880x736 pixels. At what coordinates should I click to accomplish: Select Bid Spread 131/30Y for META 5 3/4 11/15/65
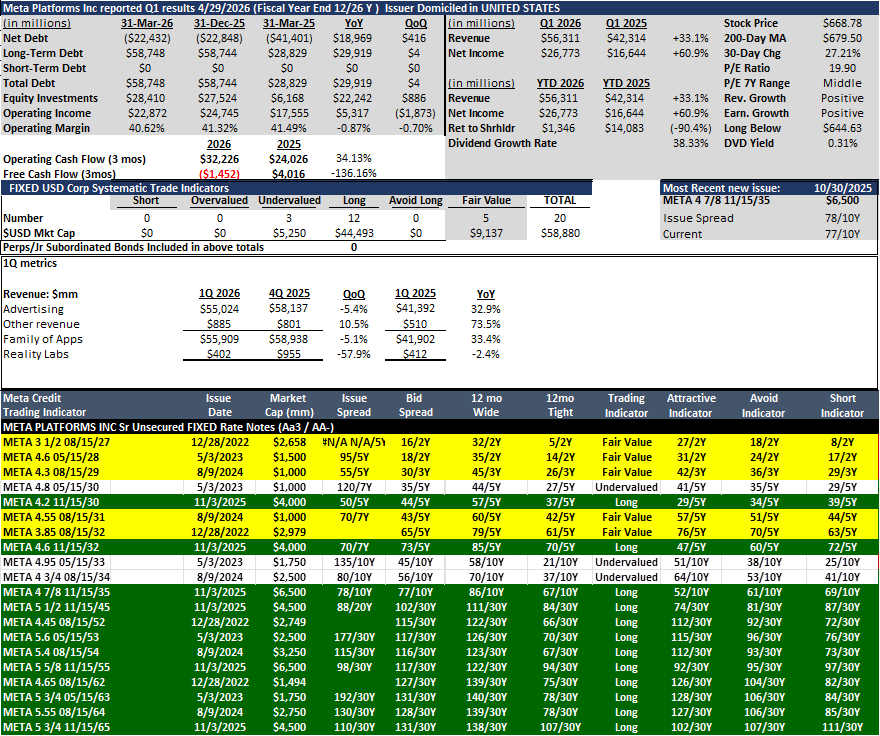(415, 727)
